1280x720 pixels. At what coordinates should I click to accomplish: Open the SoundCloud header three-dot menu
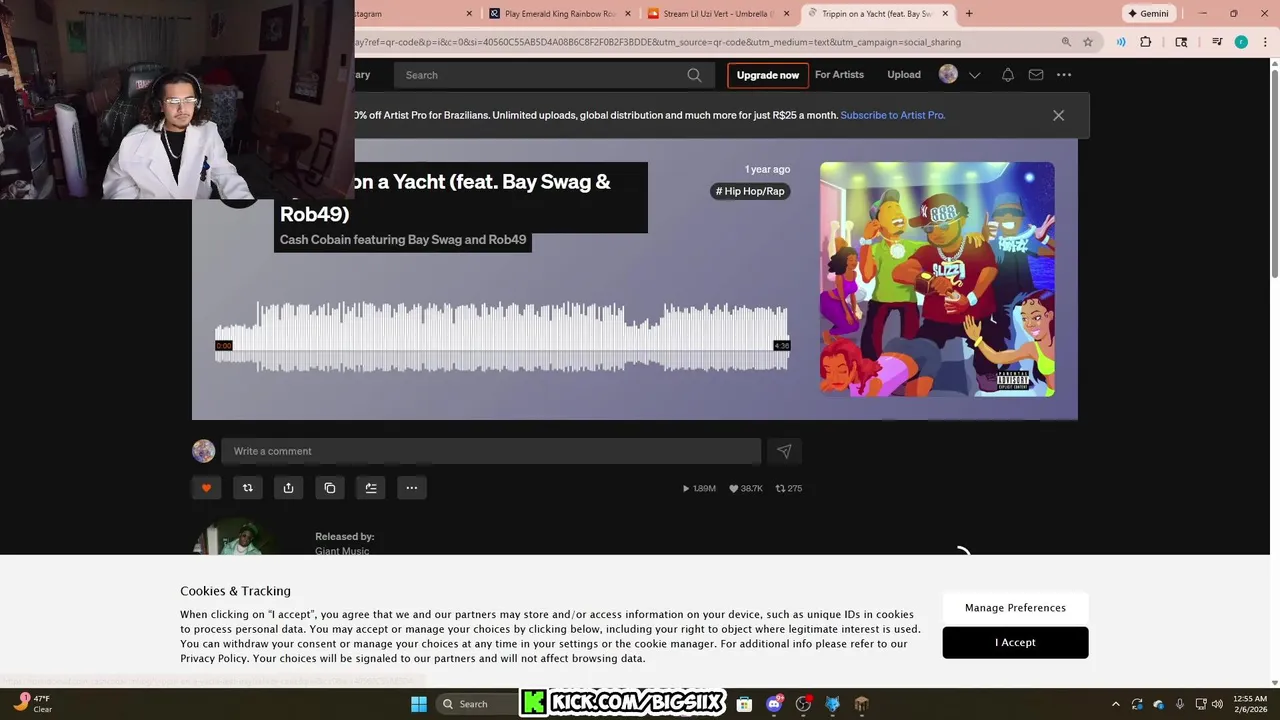1064,75
